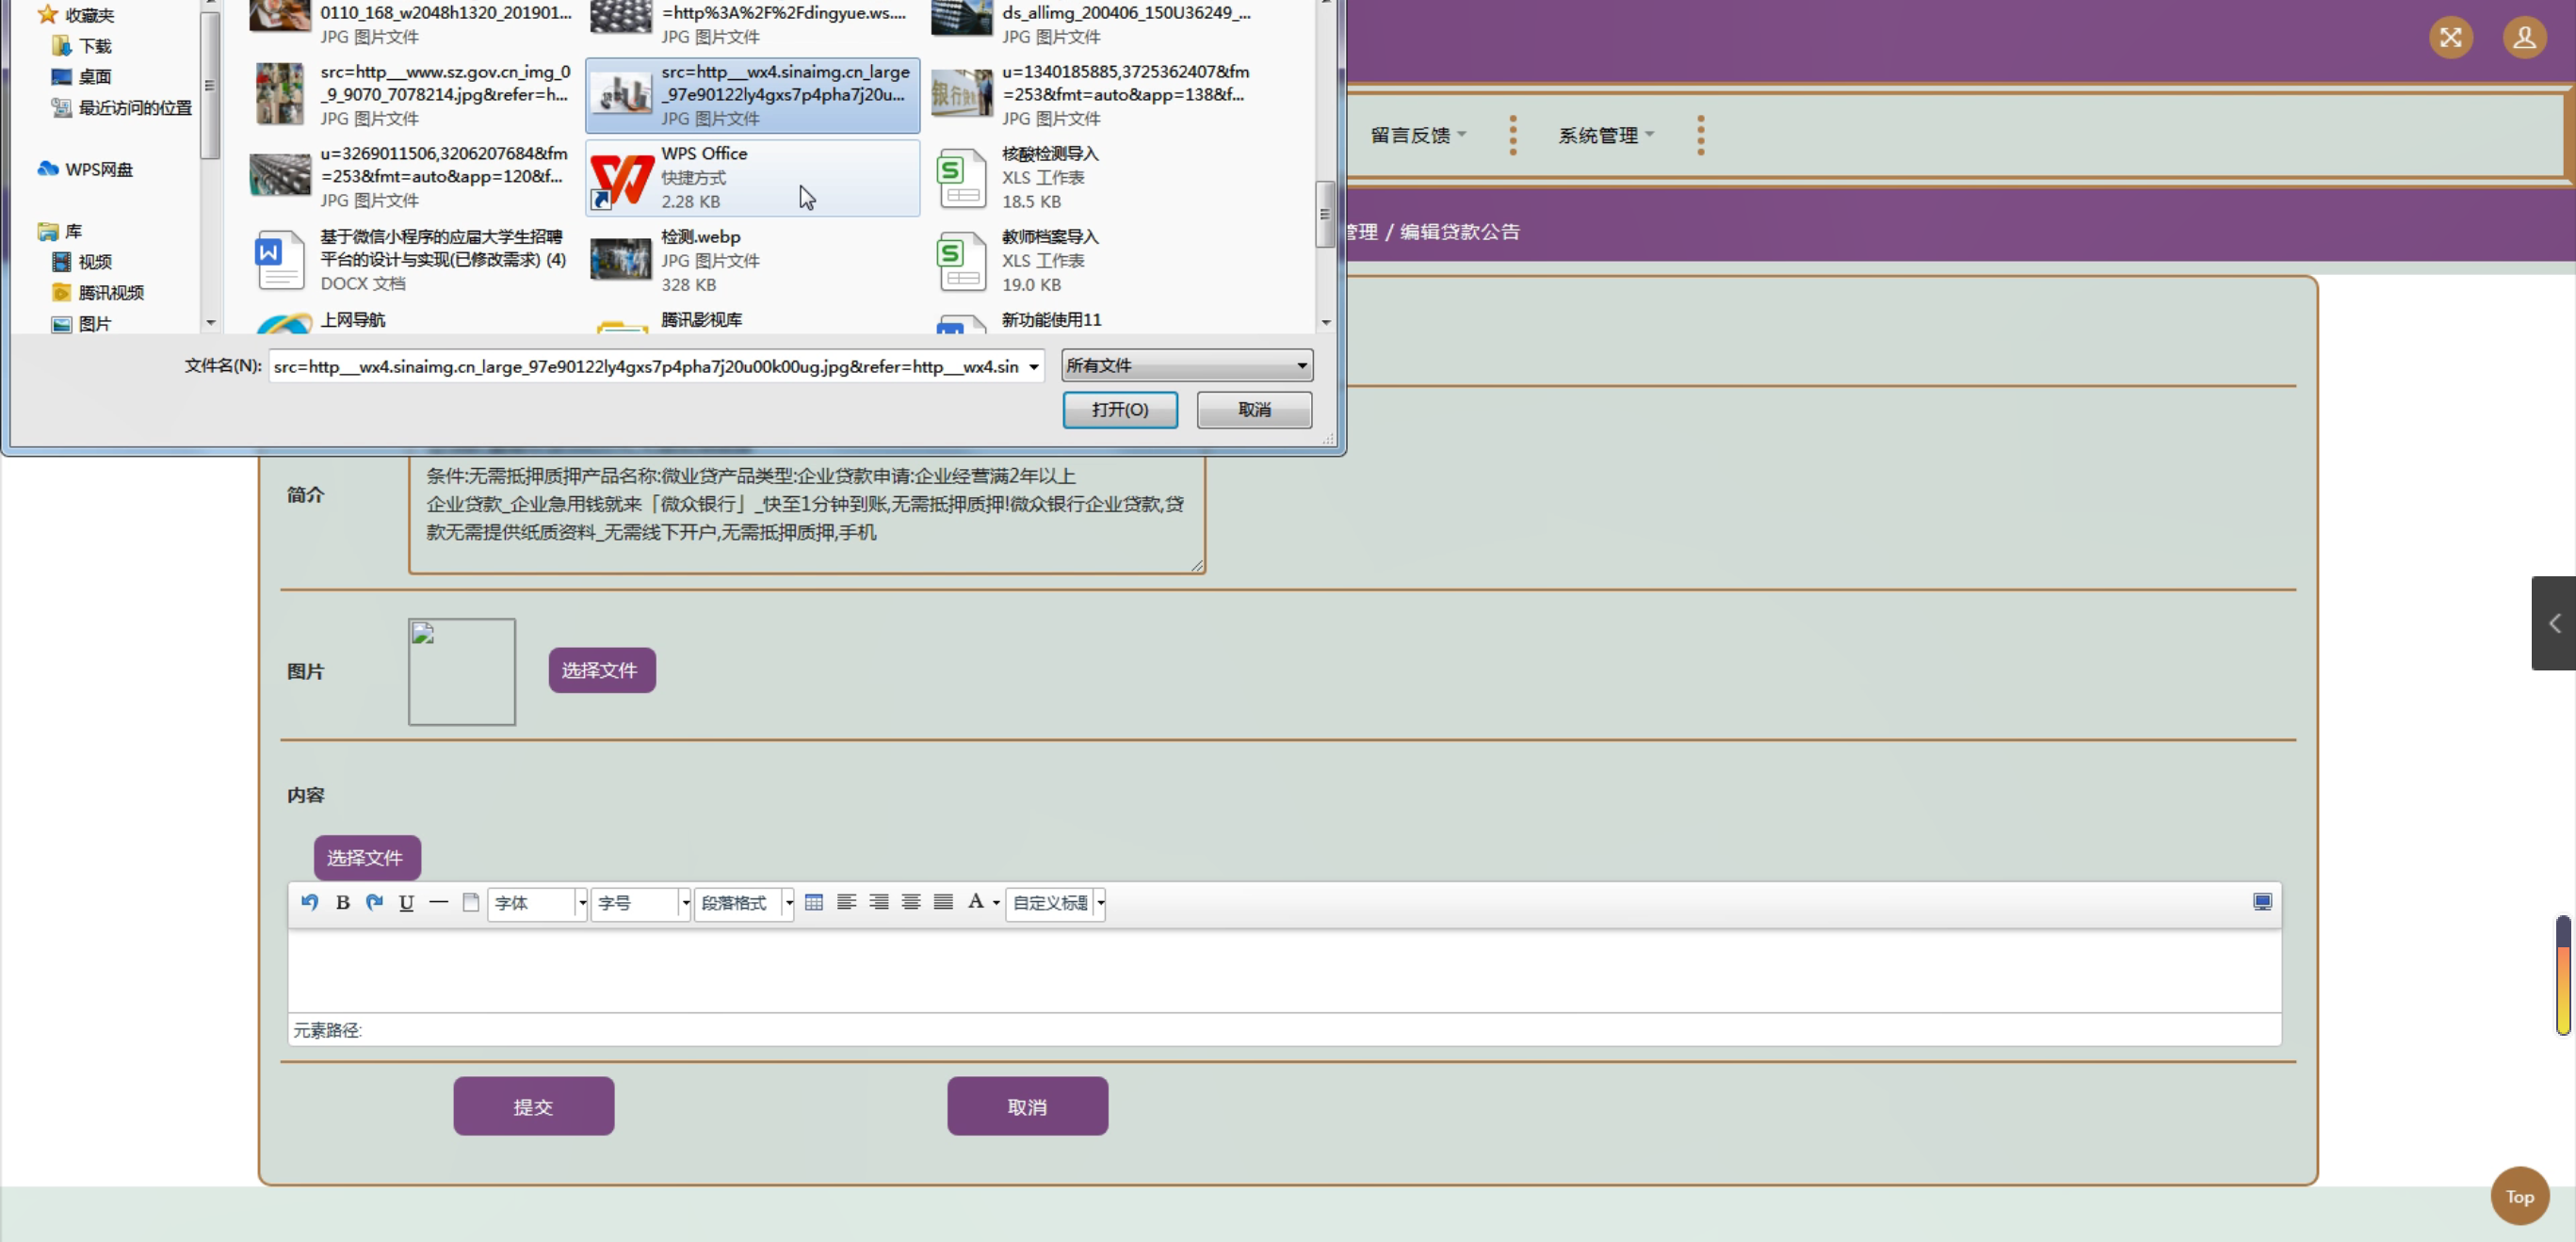2576x1242 pixels.
Task: Click the redo arrow icon
Action: pos(374,902)
